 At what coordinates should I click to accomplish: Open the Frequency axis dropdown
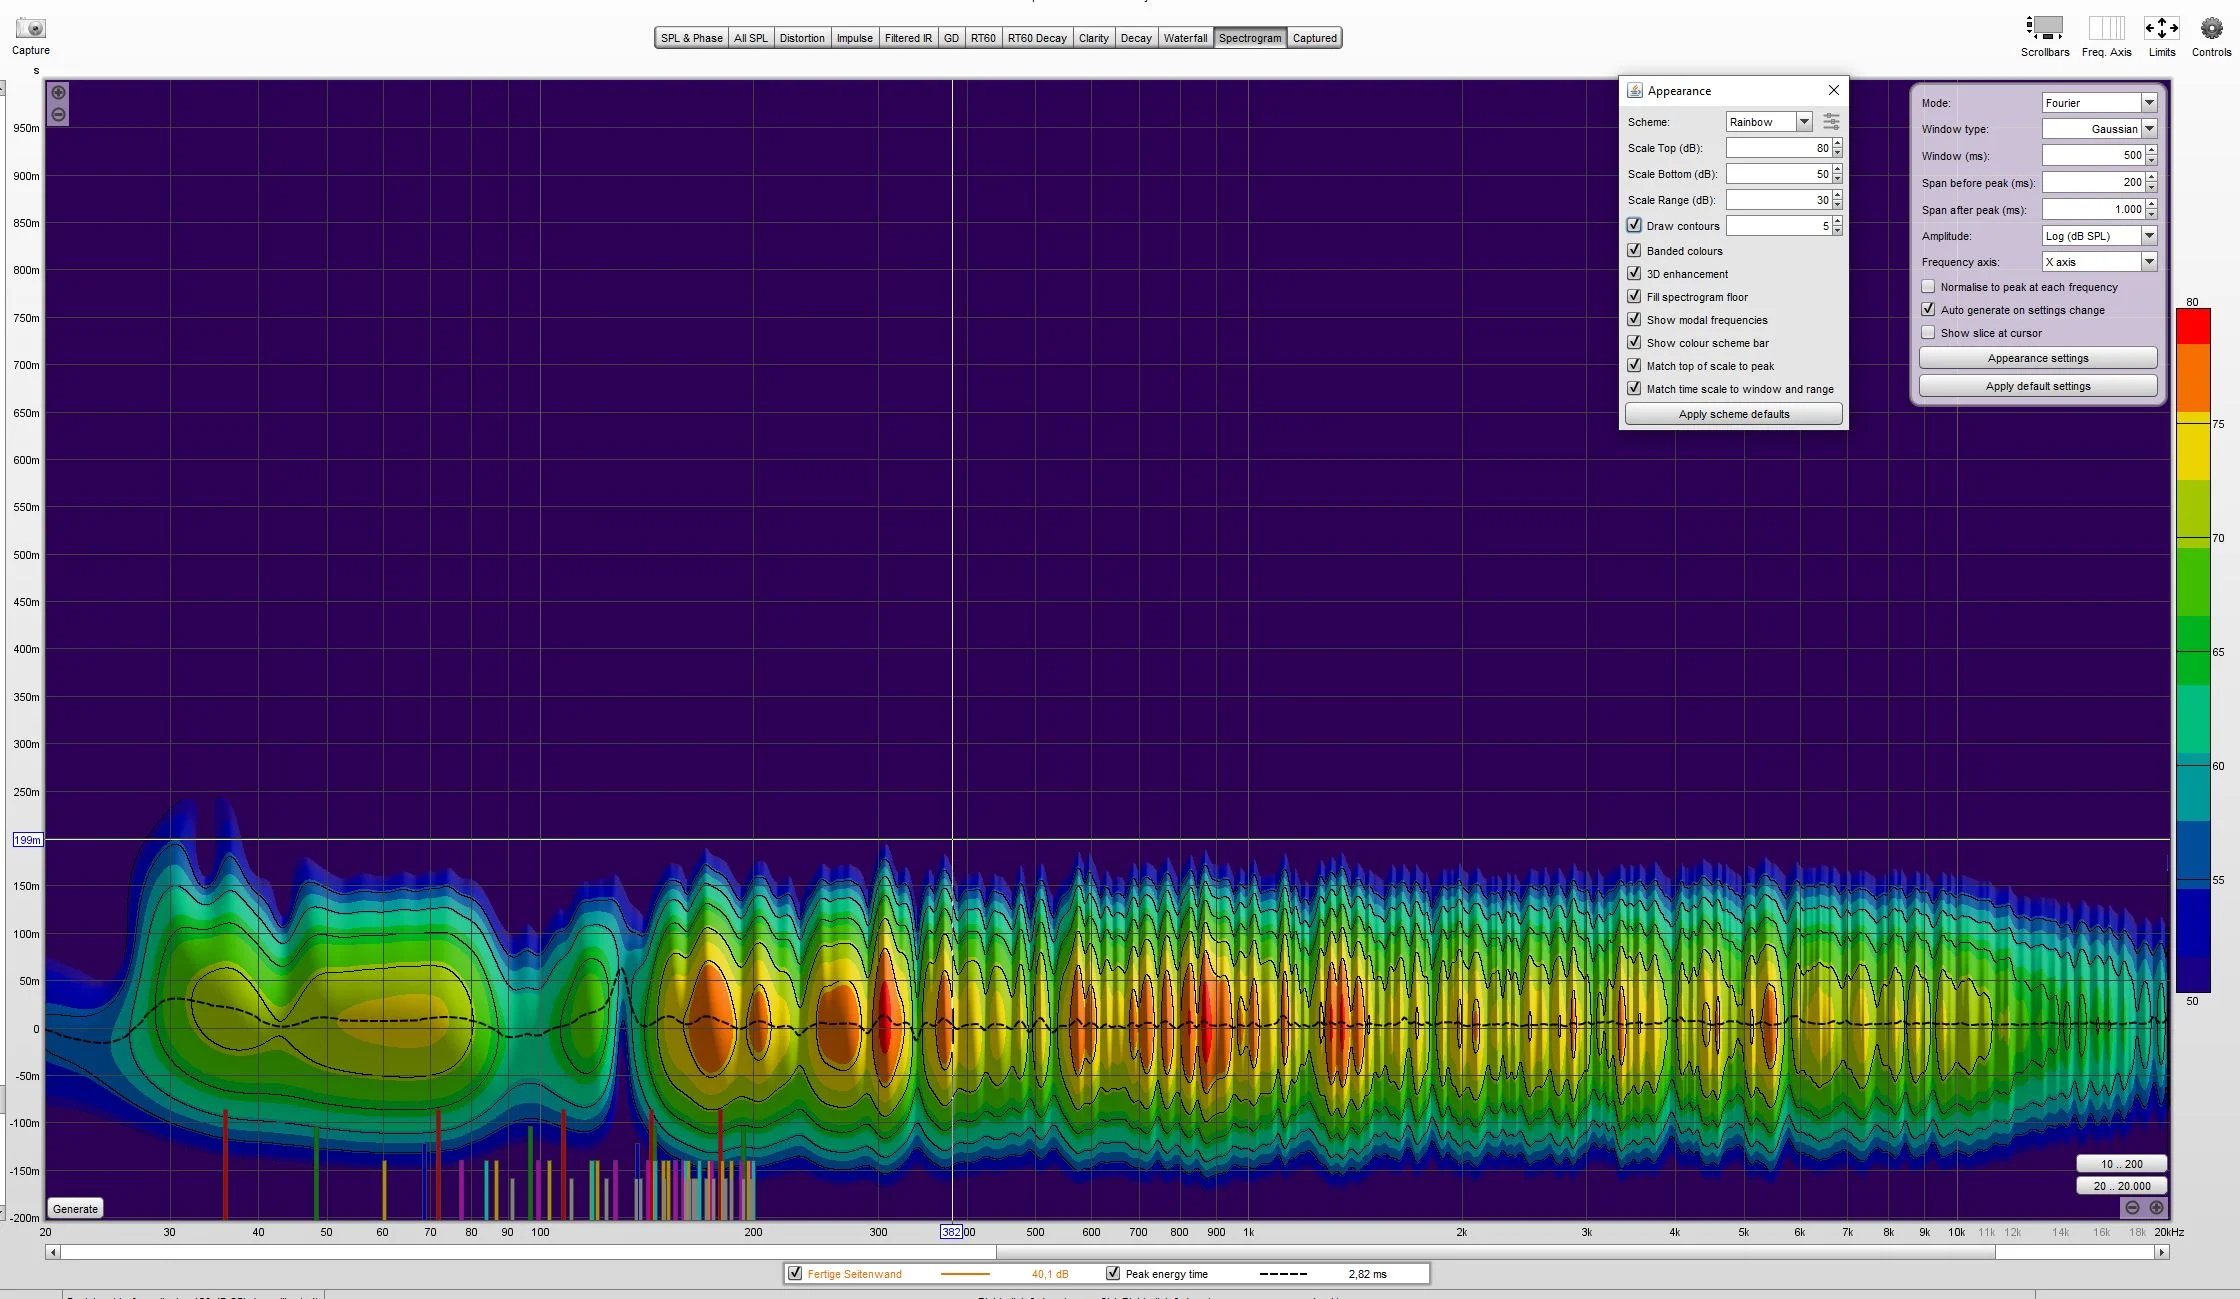point(2099,262)
